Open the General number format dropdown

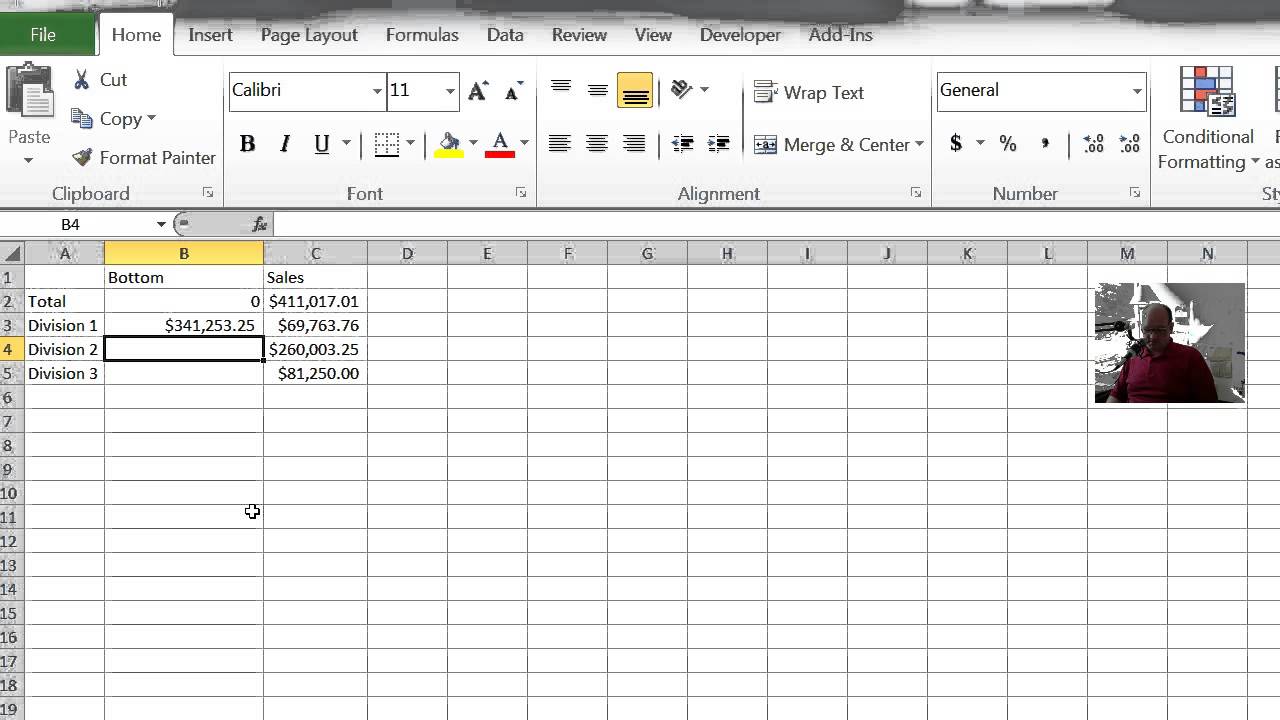(x=1137, y=91)
